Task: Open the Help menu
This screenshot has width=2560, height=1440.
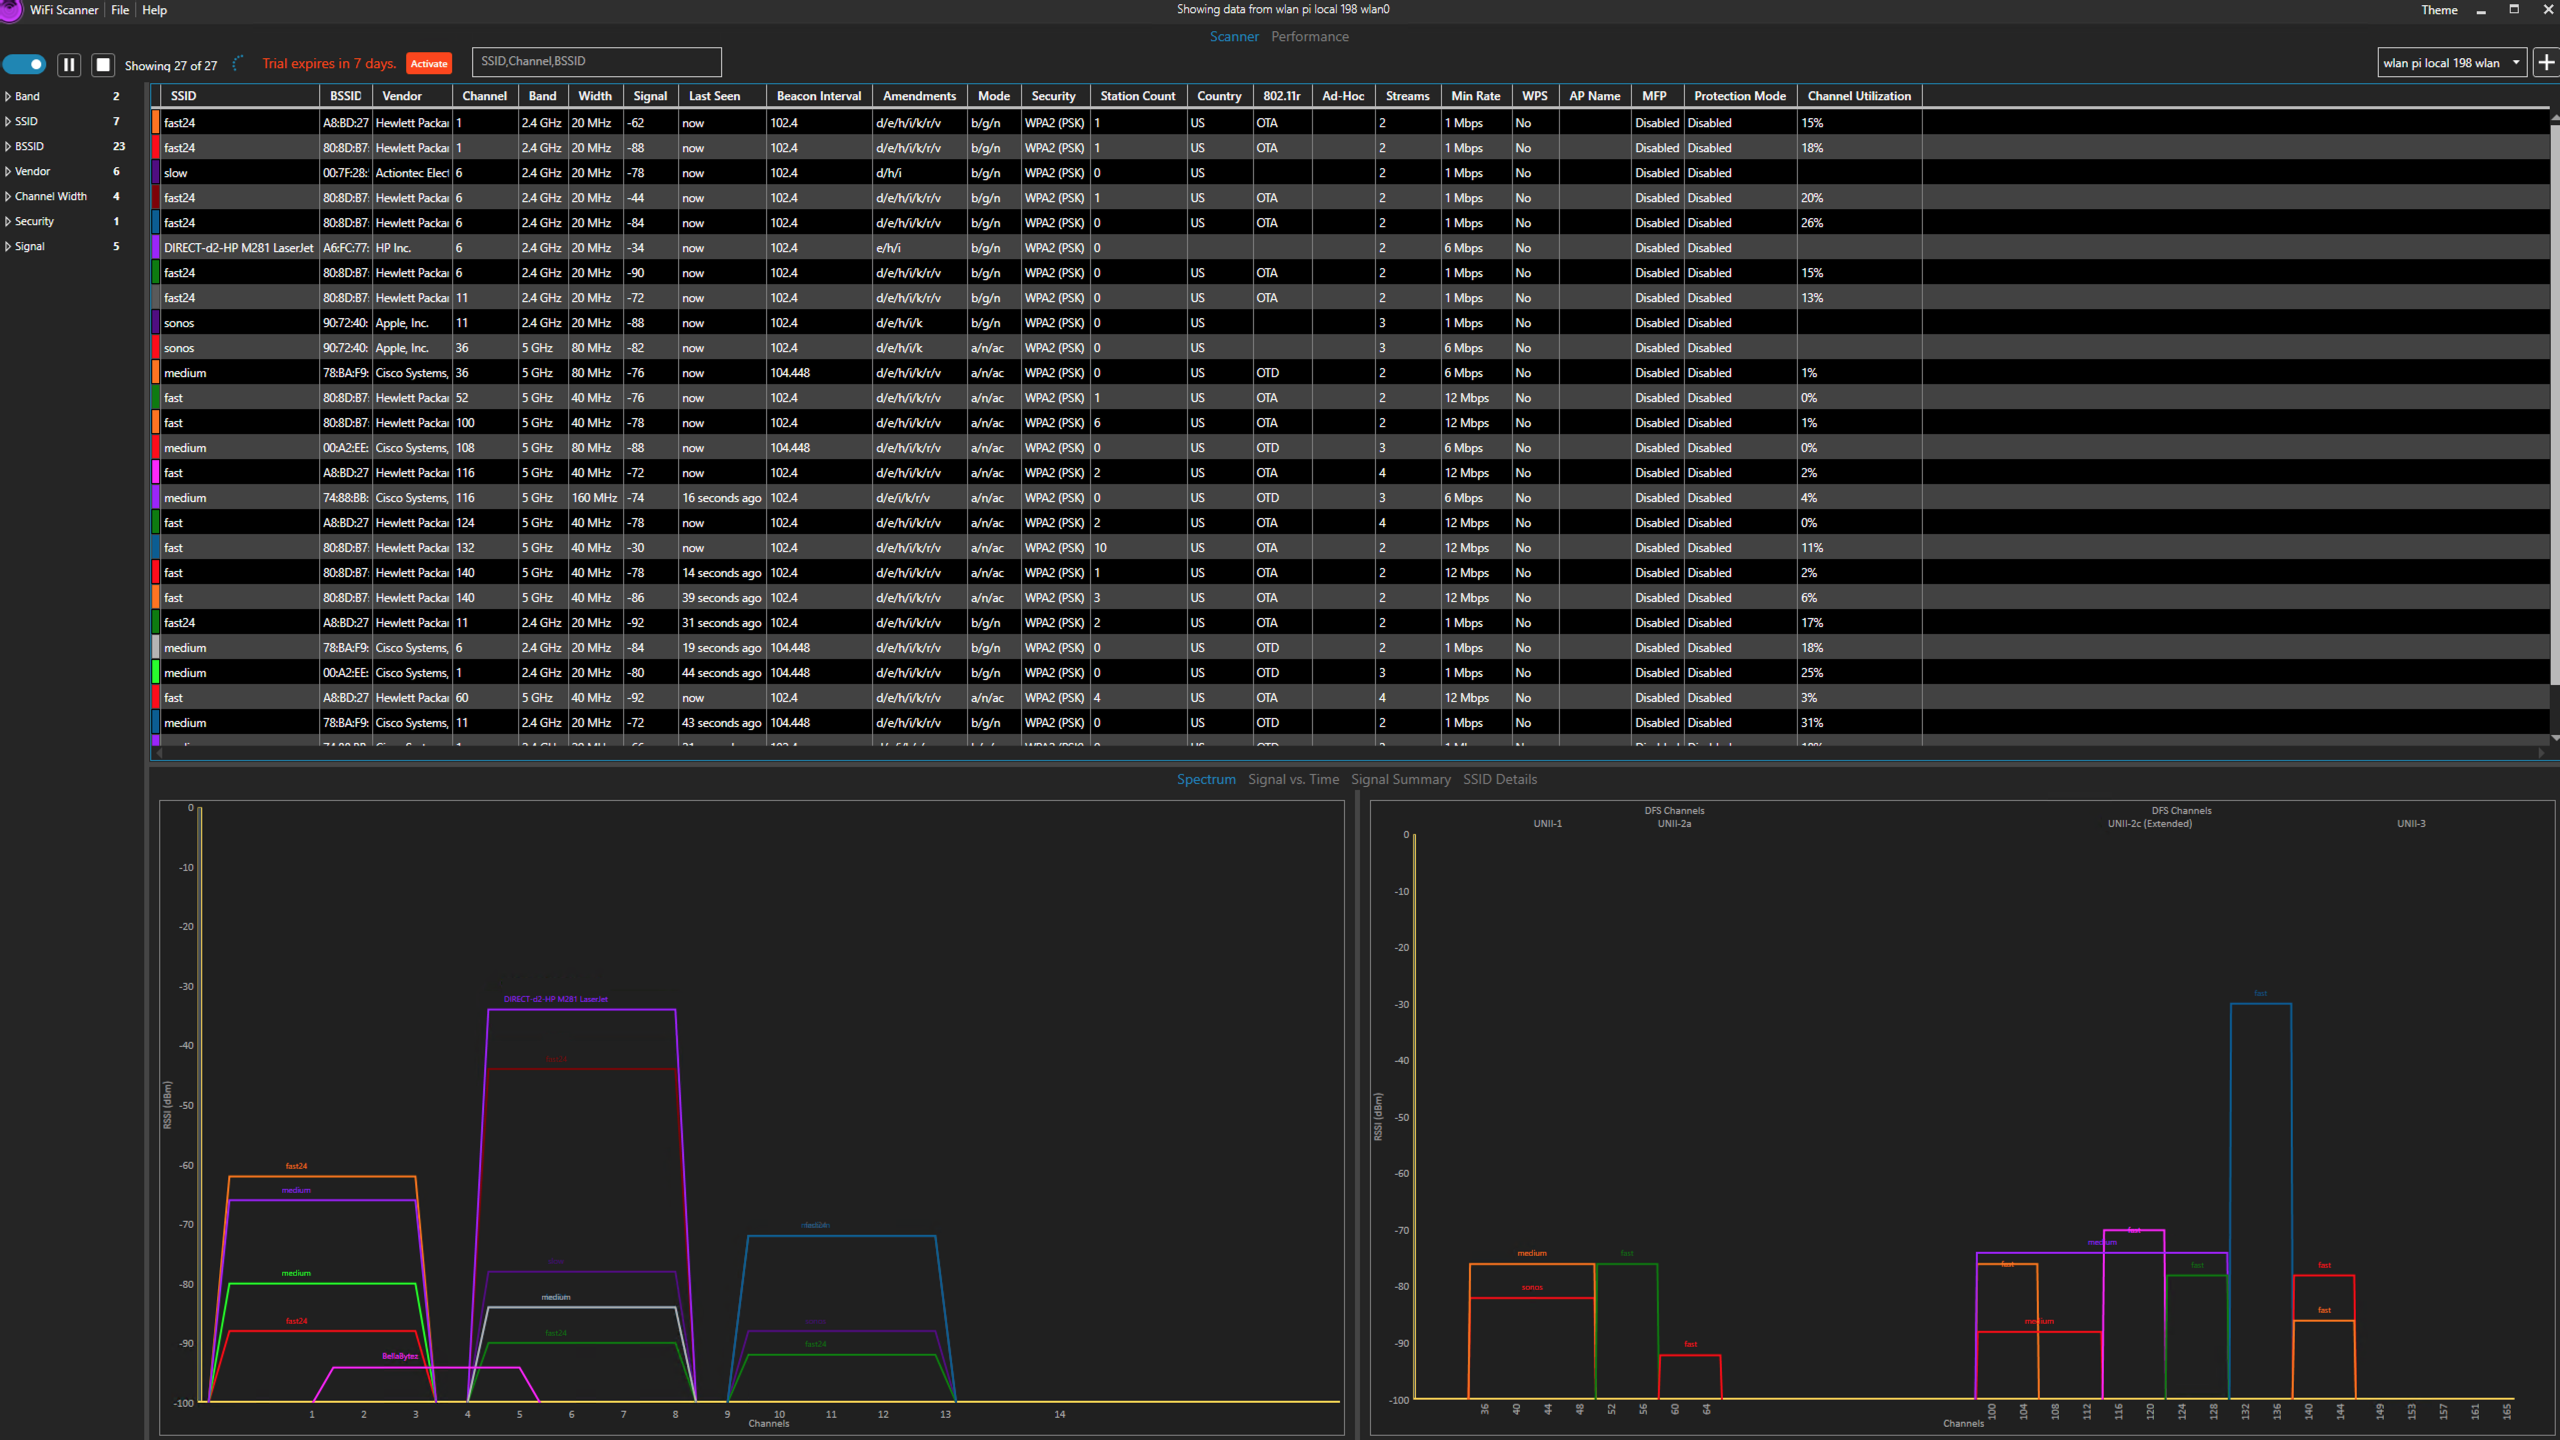Action: [x=154, y=10]
